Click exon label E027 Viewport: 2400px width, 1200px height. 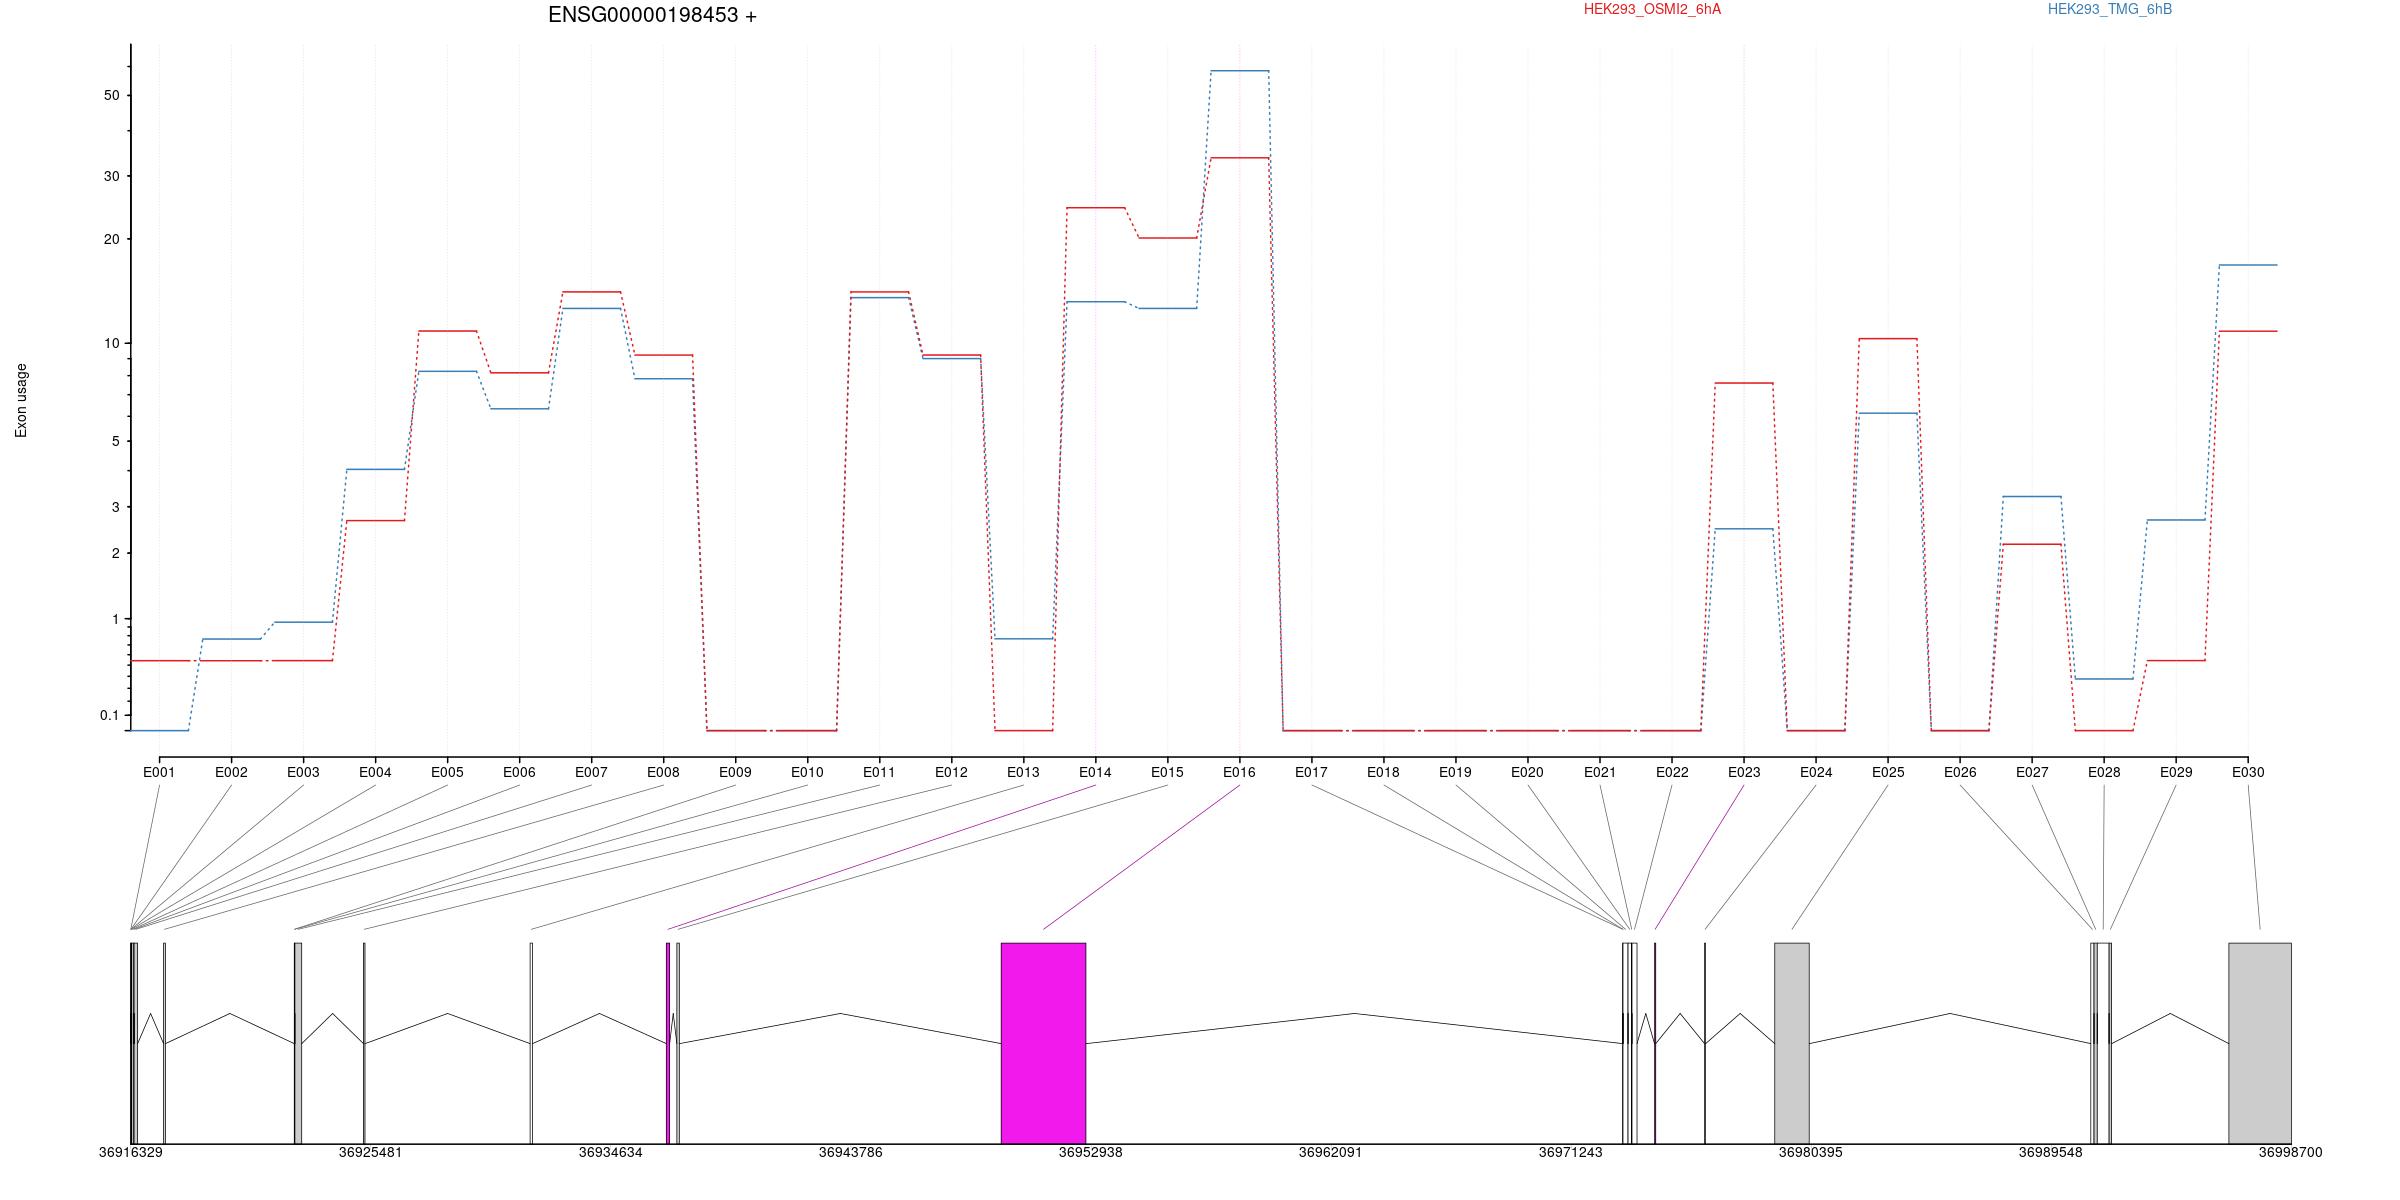[2032, 772]
